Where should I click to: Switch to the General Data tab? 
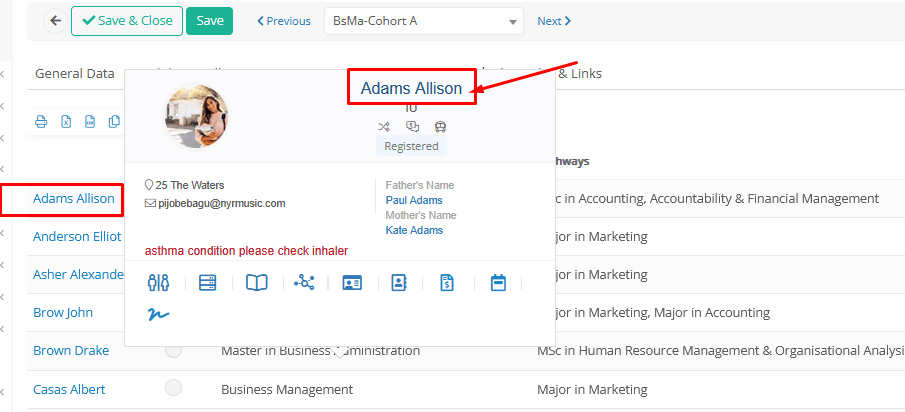point(75,73)
